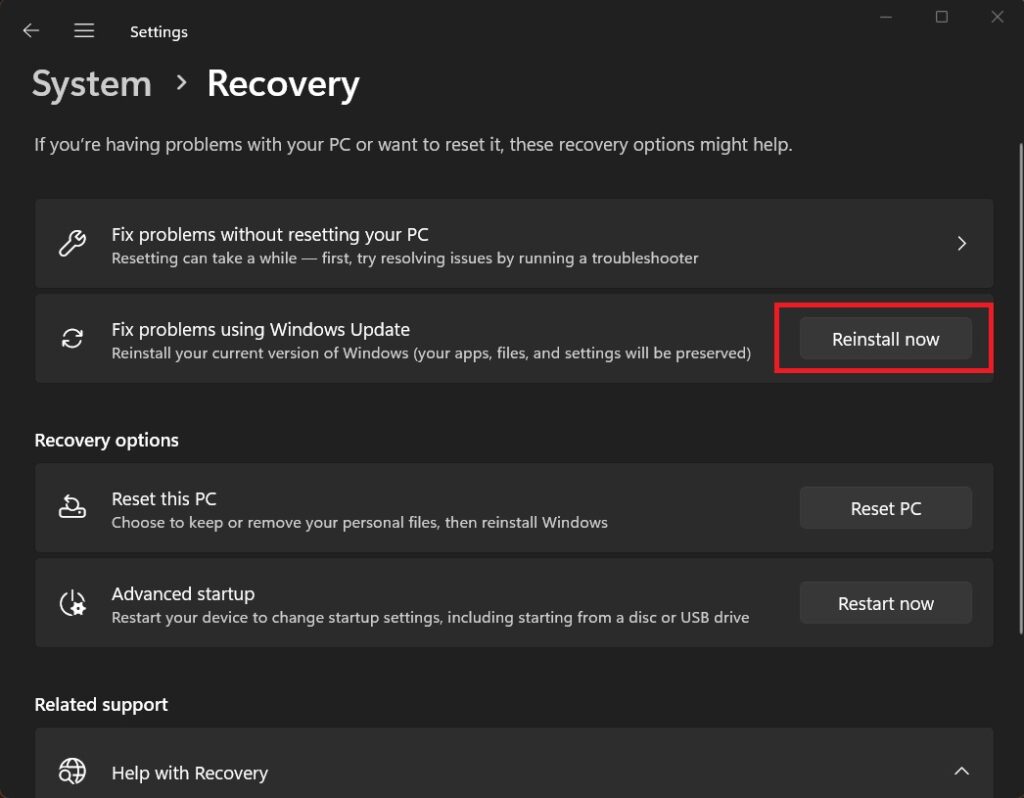The width and height of the screenshot is (1024, 798).
Task: Click the Recovery options section heading
Action: click(106, 439)
